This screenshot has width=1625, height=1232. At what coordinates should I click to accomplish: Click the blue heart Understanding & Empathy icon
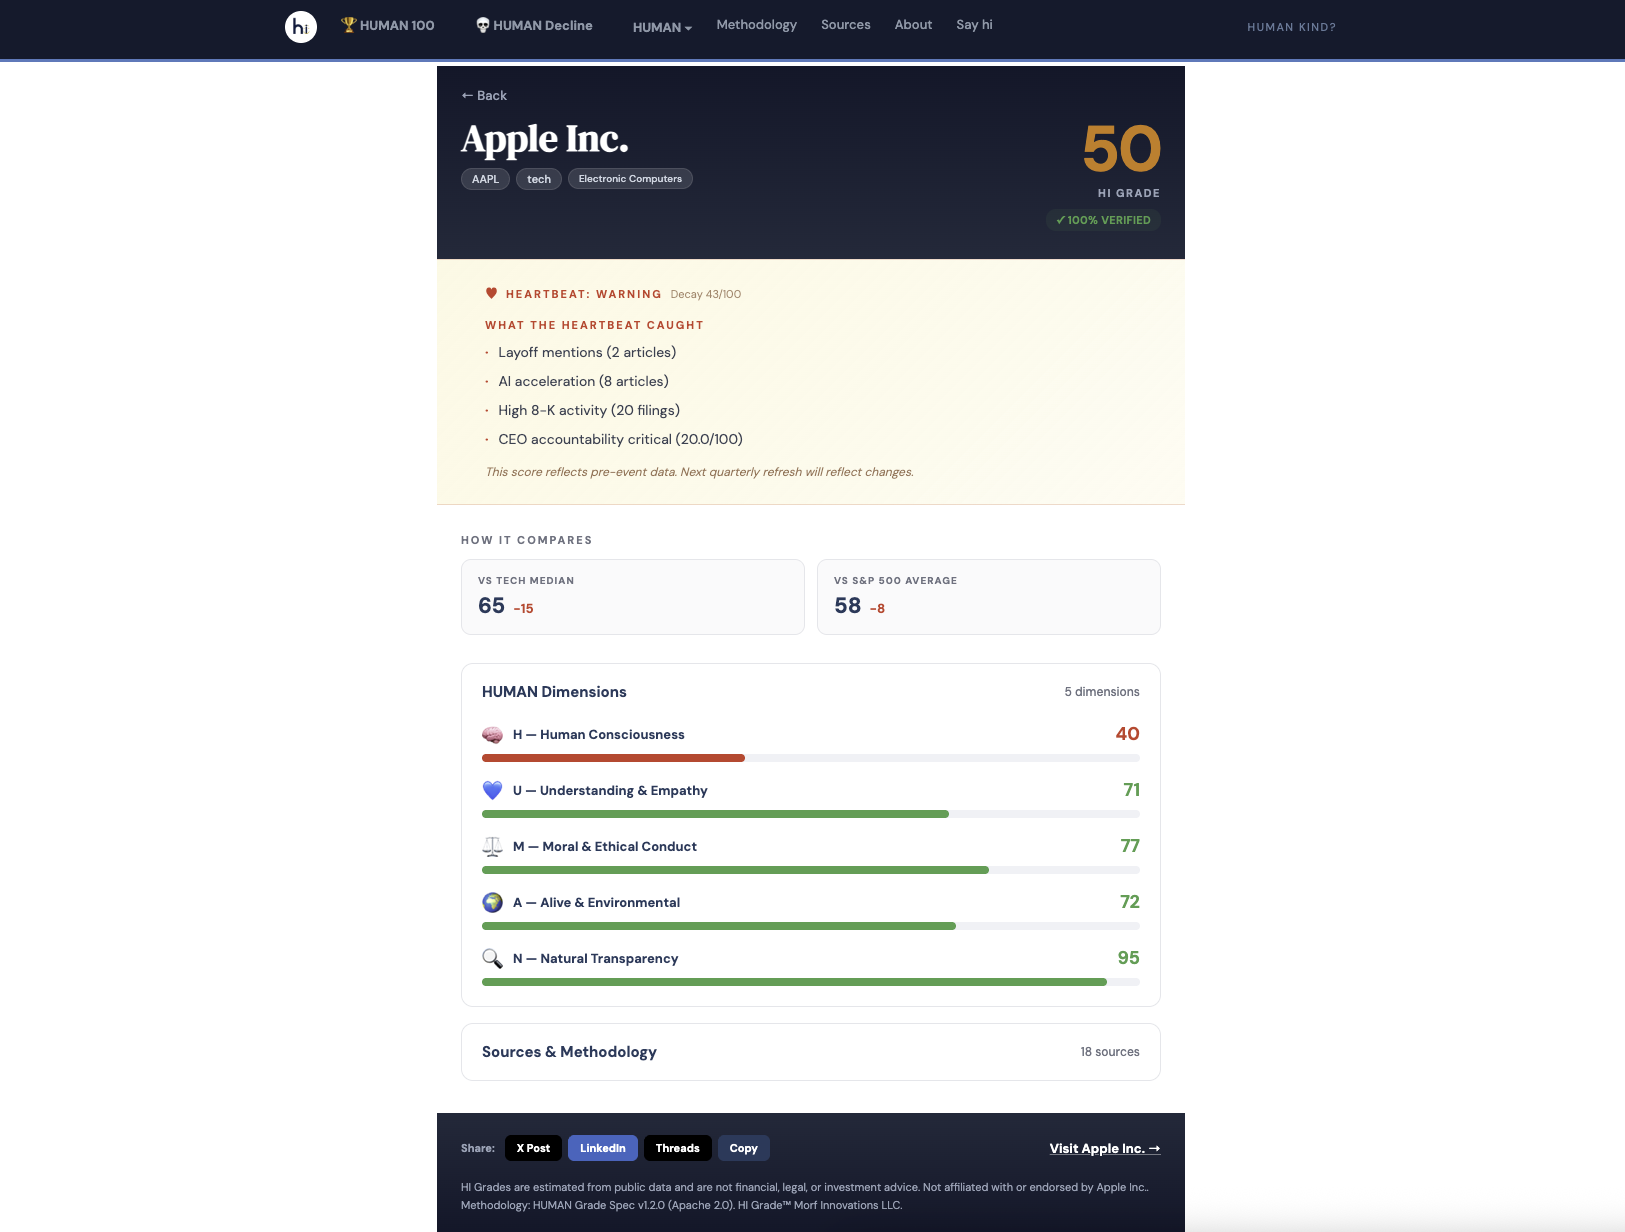point(493,791)
